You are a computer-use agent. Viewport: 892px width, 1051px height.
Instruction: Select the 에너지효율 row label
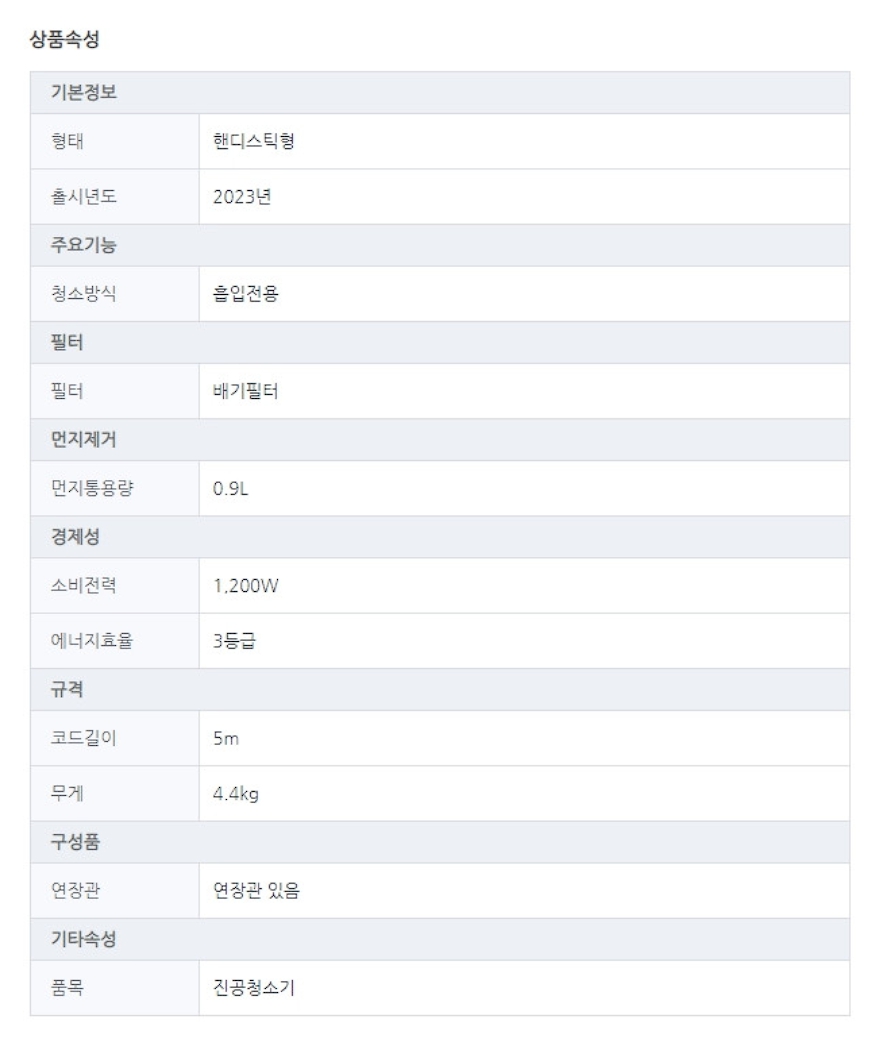(92, 641)
